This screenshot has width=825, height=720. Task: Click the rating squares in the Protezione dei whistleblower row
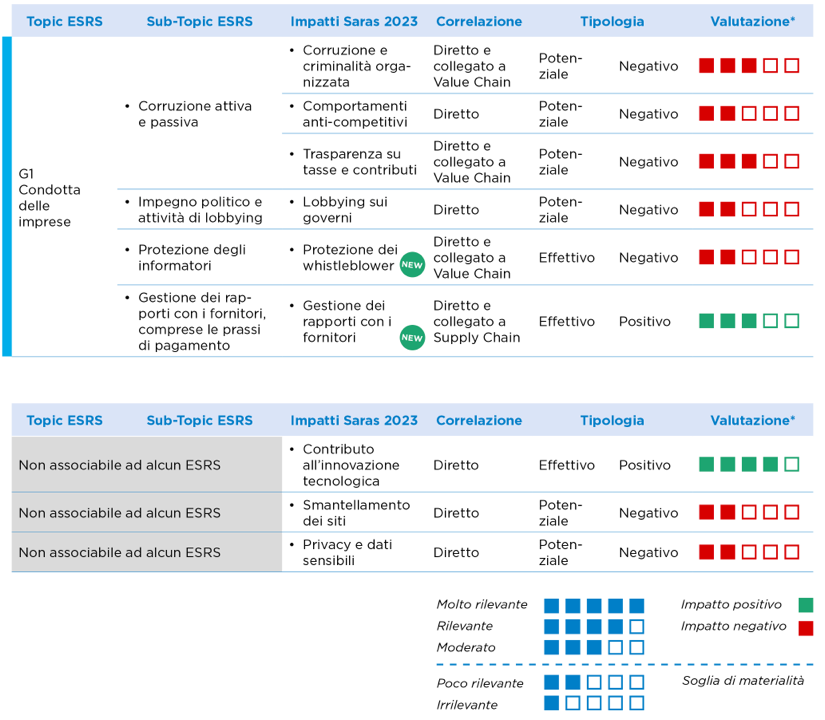[749, 257]
